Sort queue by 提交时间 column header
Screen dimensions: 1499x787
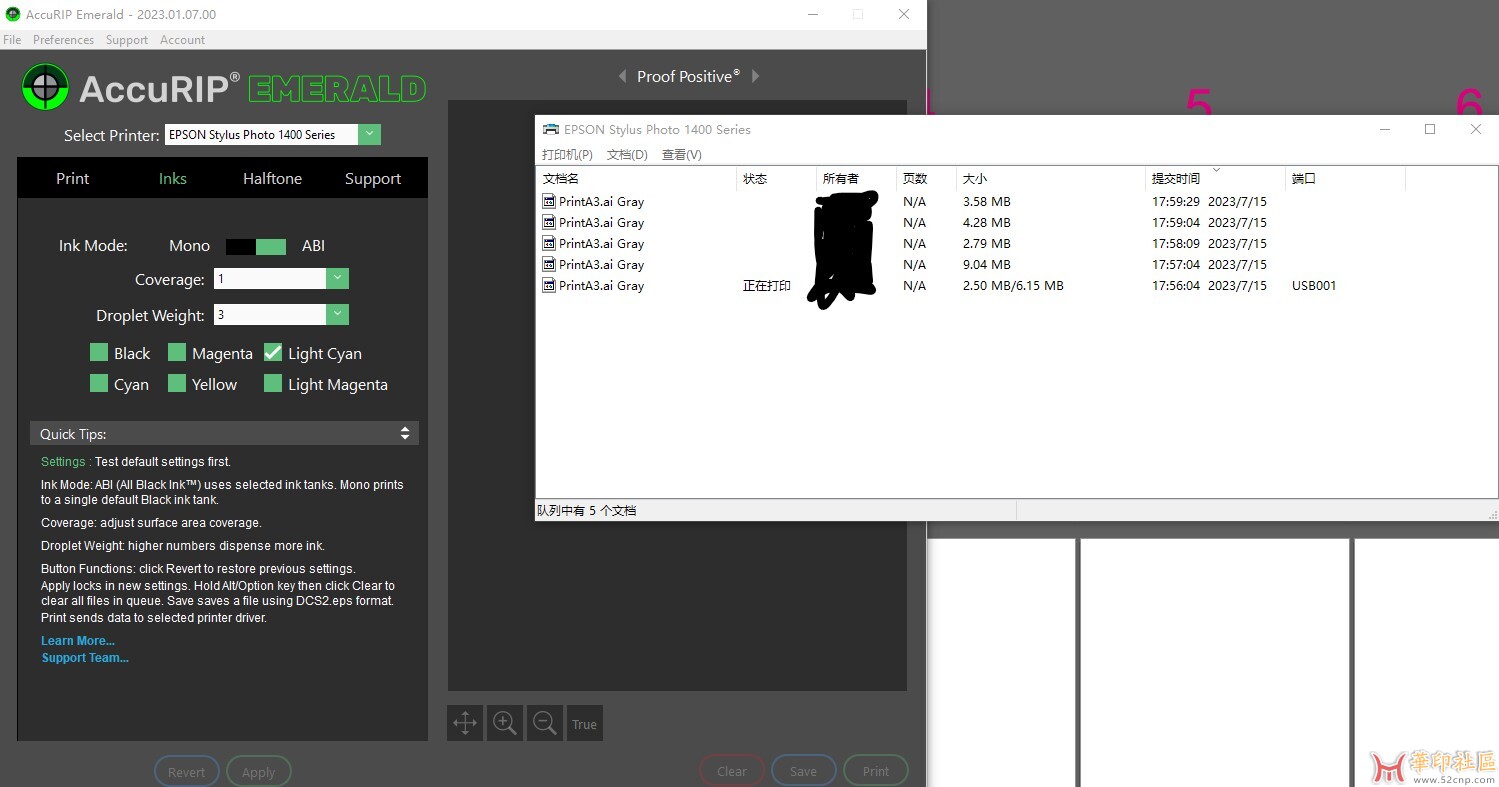(x=1215, y=178)
